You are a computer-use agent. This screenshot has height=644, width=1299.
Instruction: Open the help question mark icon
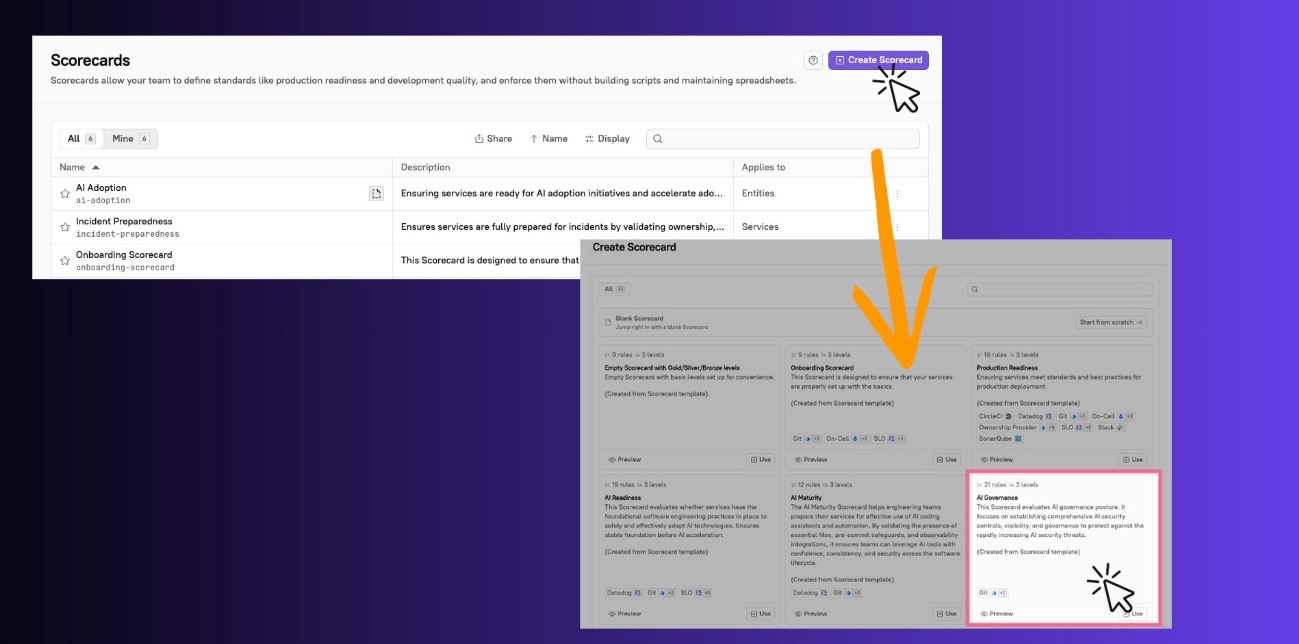point(813,60)
